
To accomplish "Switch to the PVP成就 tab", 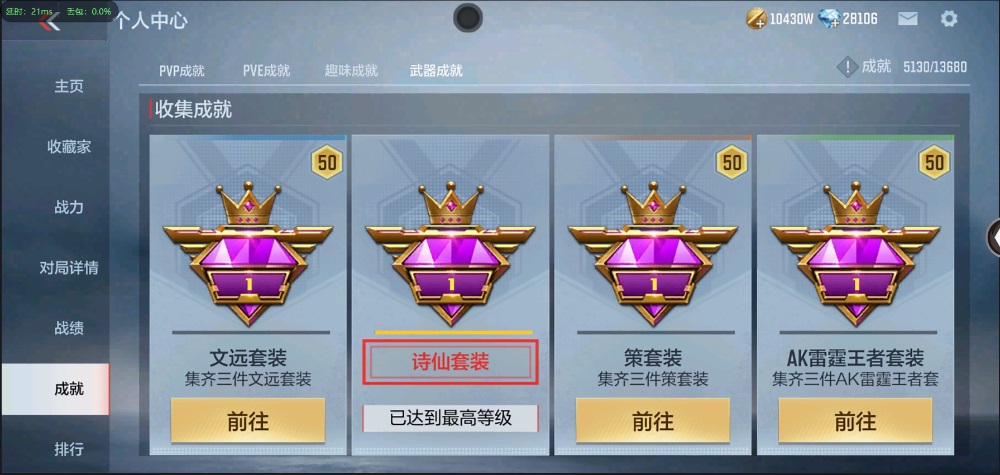I will (182, 71).
